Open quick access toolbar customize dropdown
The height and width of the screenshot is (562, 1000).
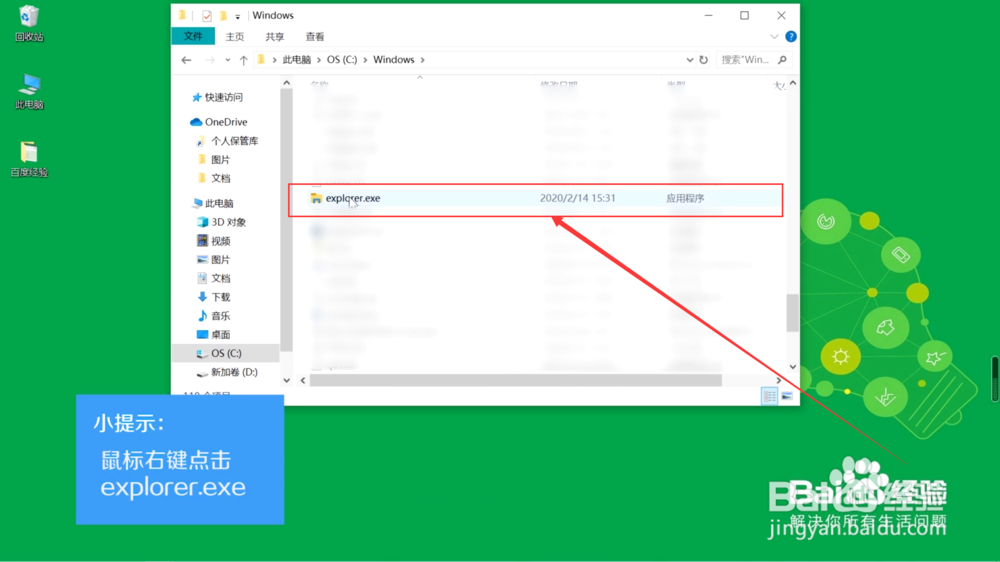point(238,16)
